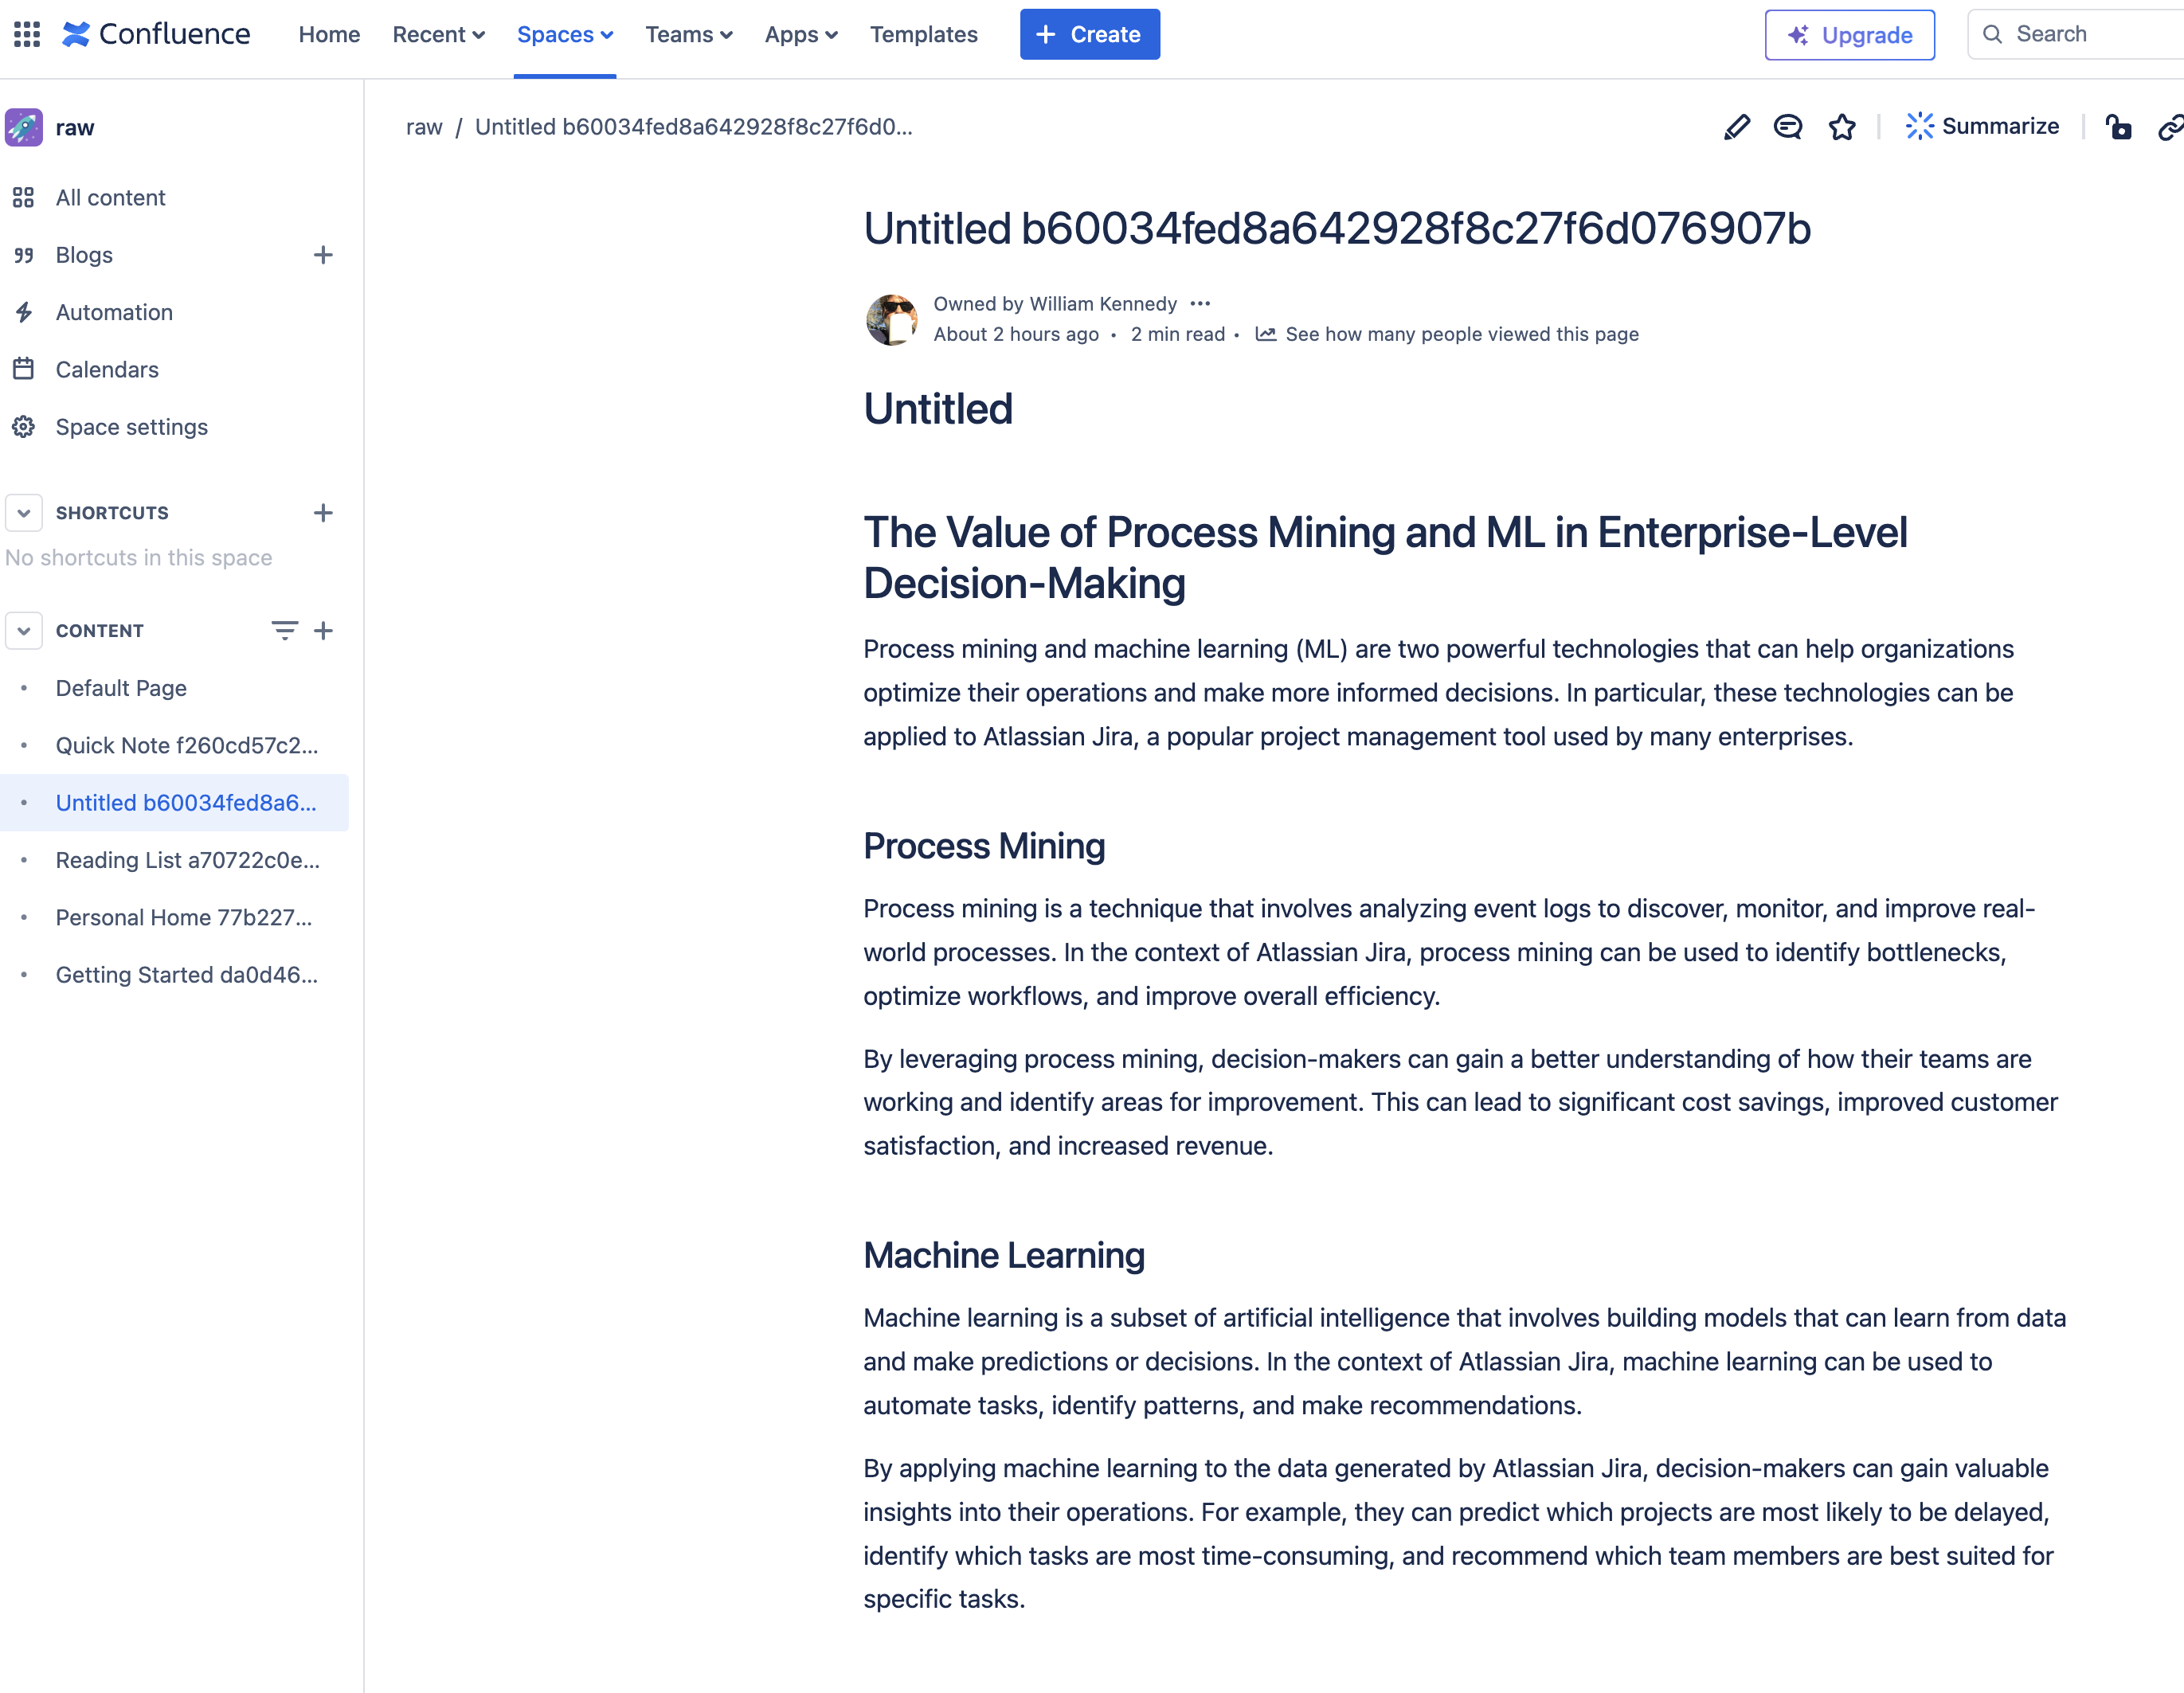The width and height of the screenshot is (2184, 1693).
Task: Go to Space settings in sidebar
Action: pos(131,427)
